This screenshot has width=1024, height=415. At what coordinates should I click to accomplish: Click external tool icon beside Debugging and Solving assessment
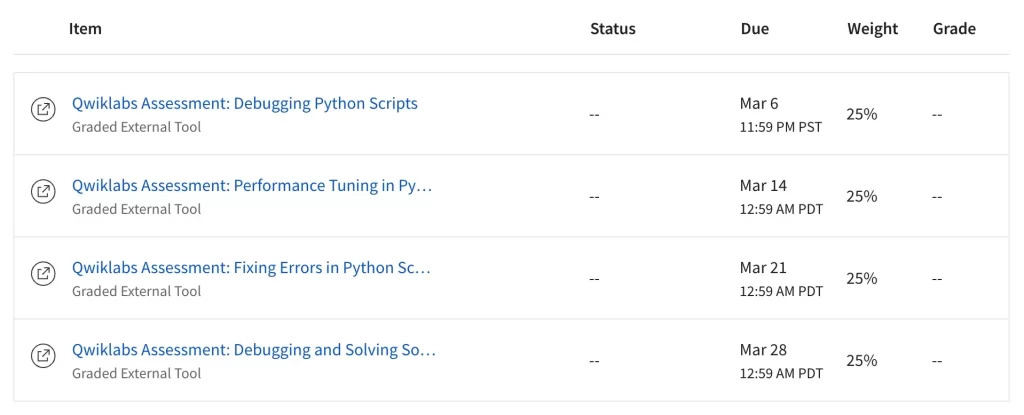(x=43, y=355)
